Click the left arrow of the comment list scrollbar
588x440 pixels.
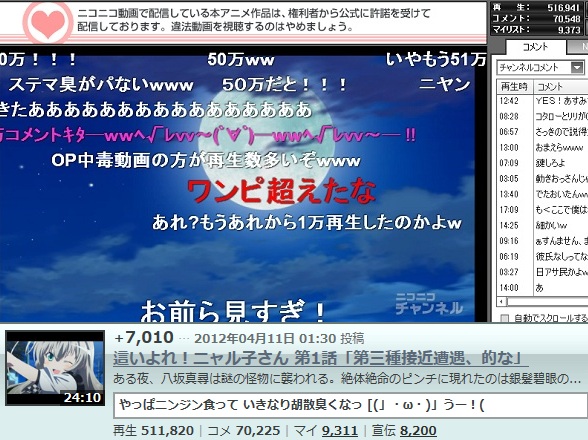point(501,301)
